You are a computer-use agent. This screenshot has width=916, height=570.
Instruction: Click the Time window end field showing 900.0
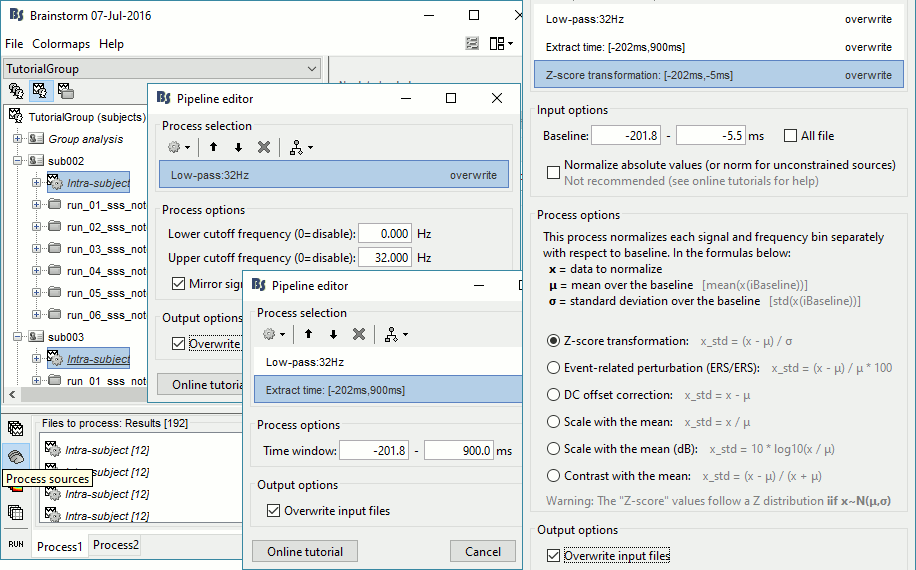coord(459,450)
